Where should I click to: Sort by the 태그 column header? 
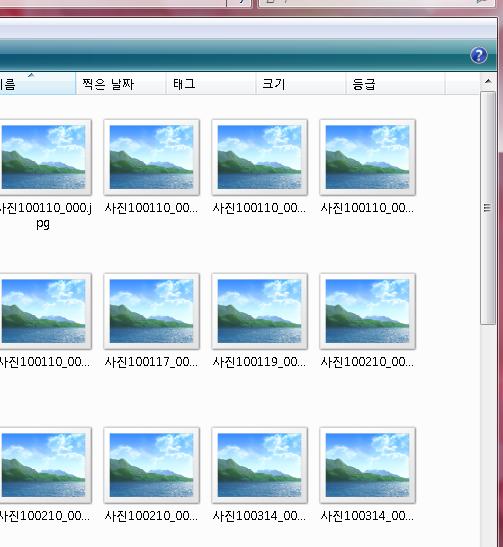coord(211,84)
